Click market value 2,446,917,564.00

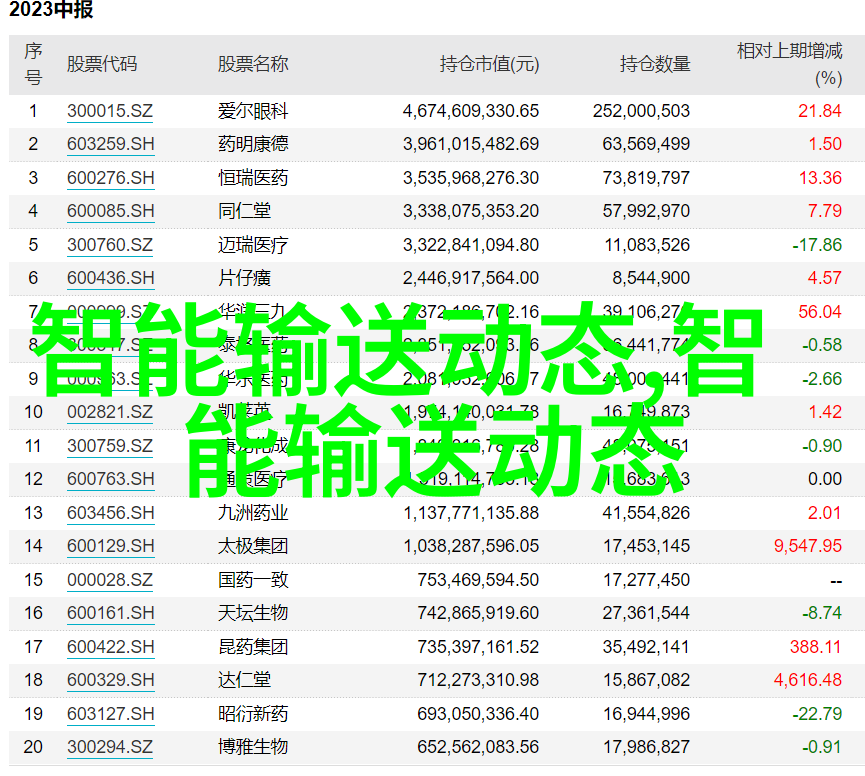pos(471,278)
